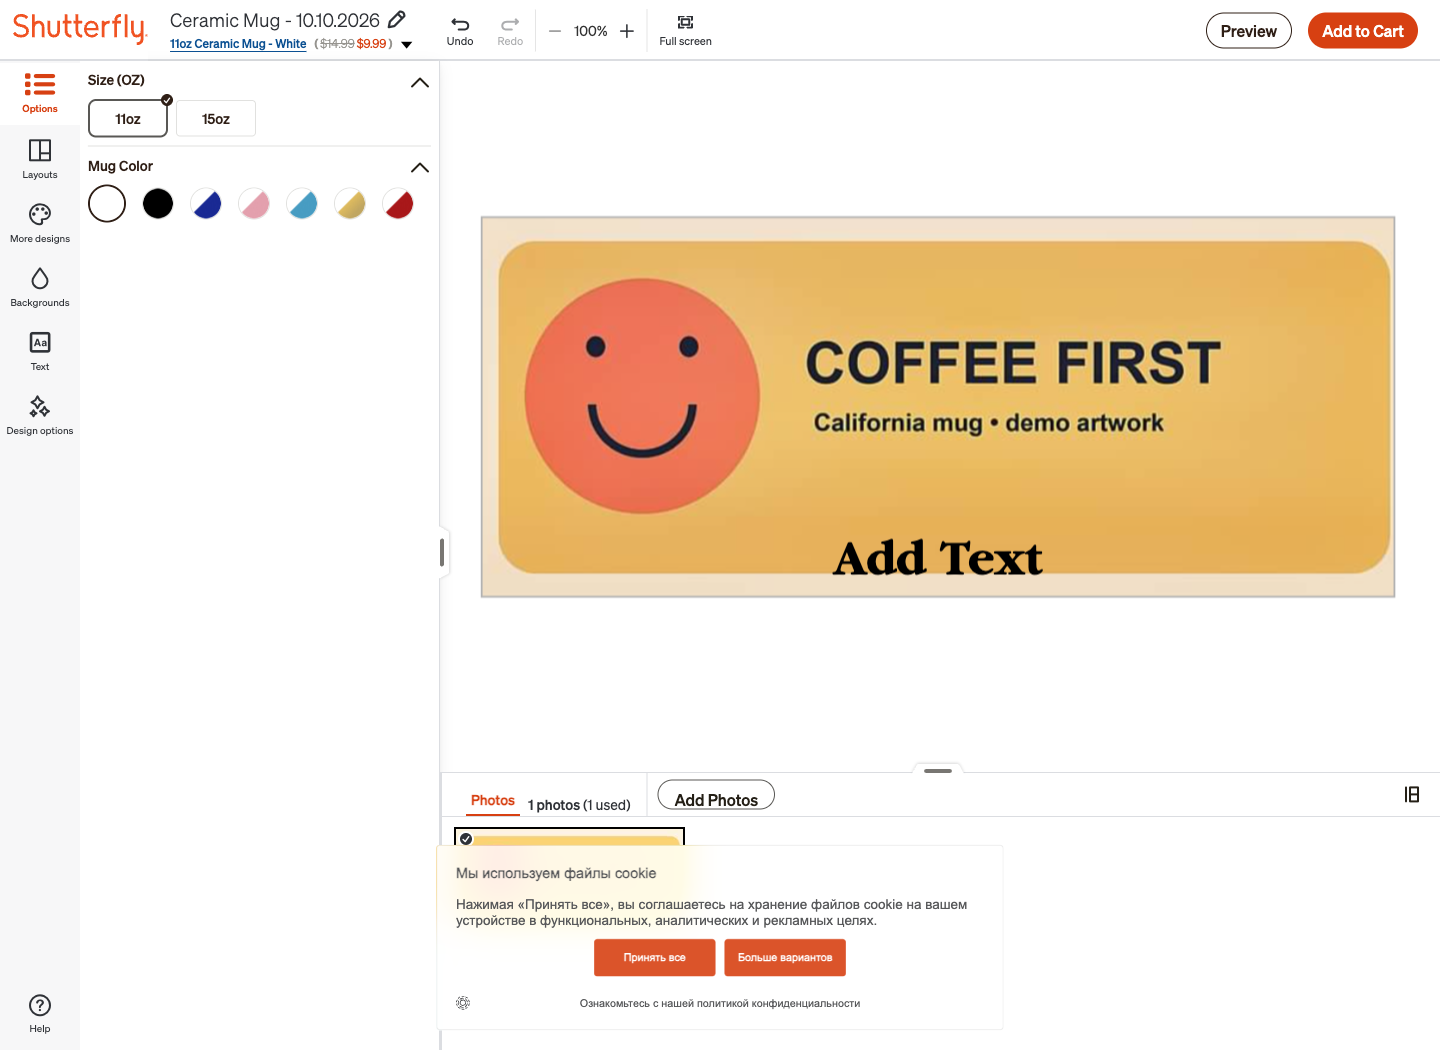Click the Redo arrow
Screen dimensions: 1440x1050
[510, 31]
